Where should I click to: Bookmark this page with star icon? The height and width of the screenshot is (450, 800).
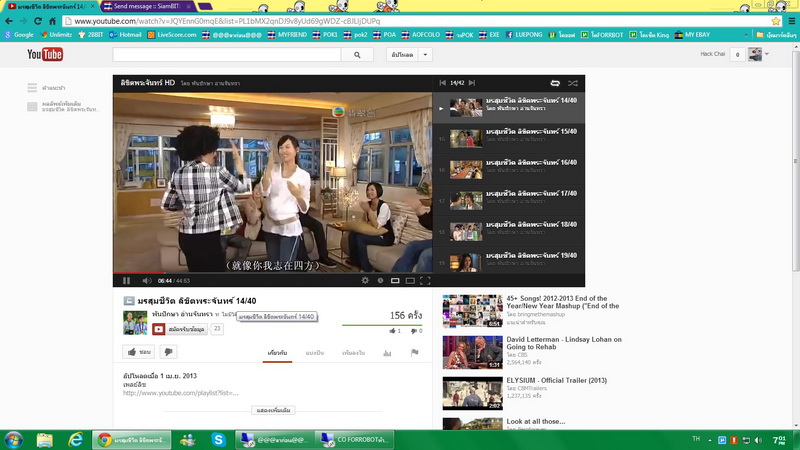click(776, 21)
